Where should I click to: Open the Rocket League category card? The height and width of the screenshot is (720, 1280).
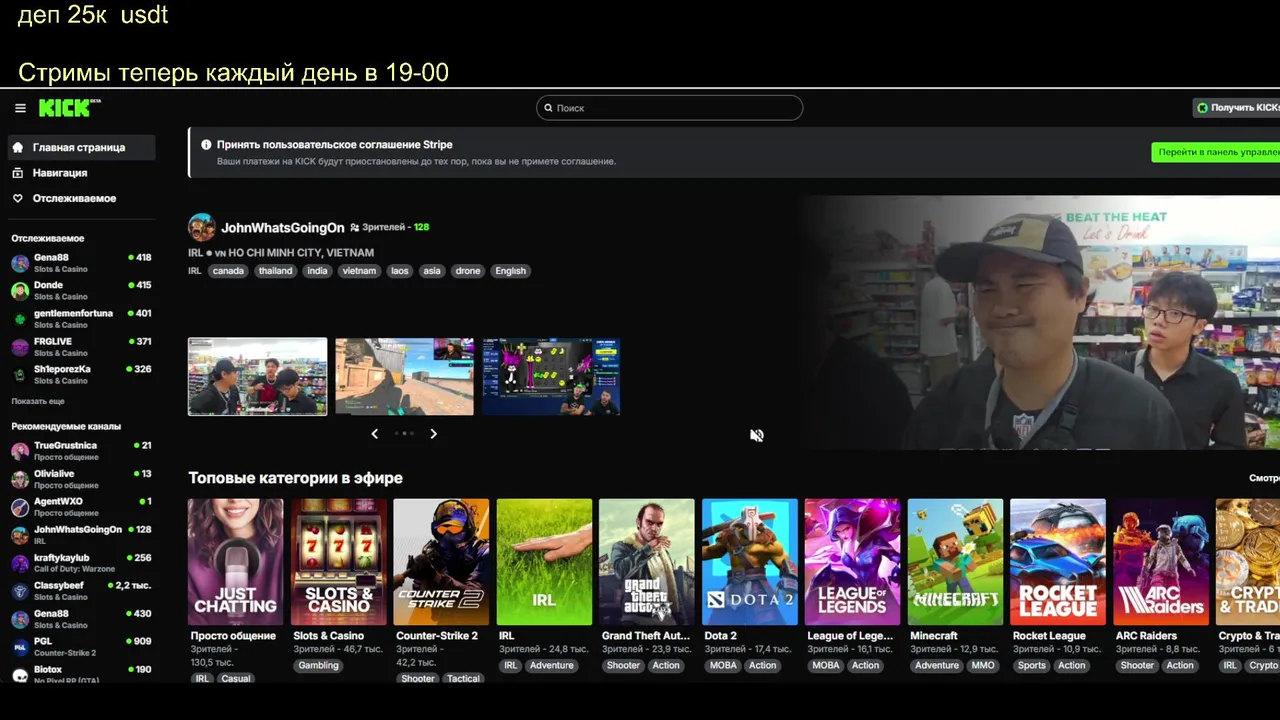[1058, 562]
